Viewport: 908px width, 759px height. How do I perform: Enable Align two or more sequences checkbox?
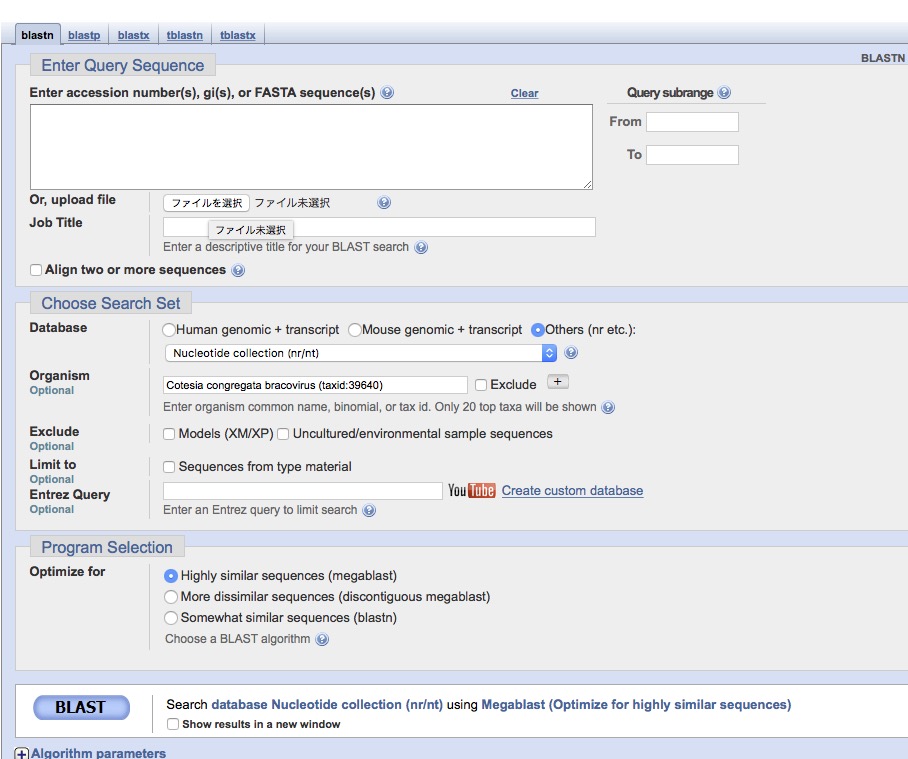36,270
